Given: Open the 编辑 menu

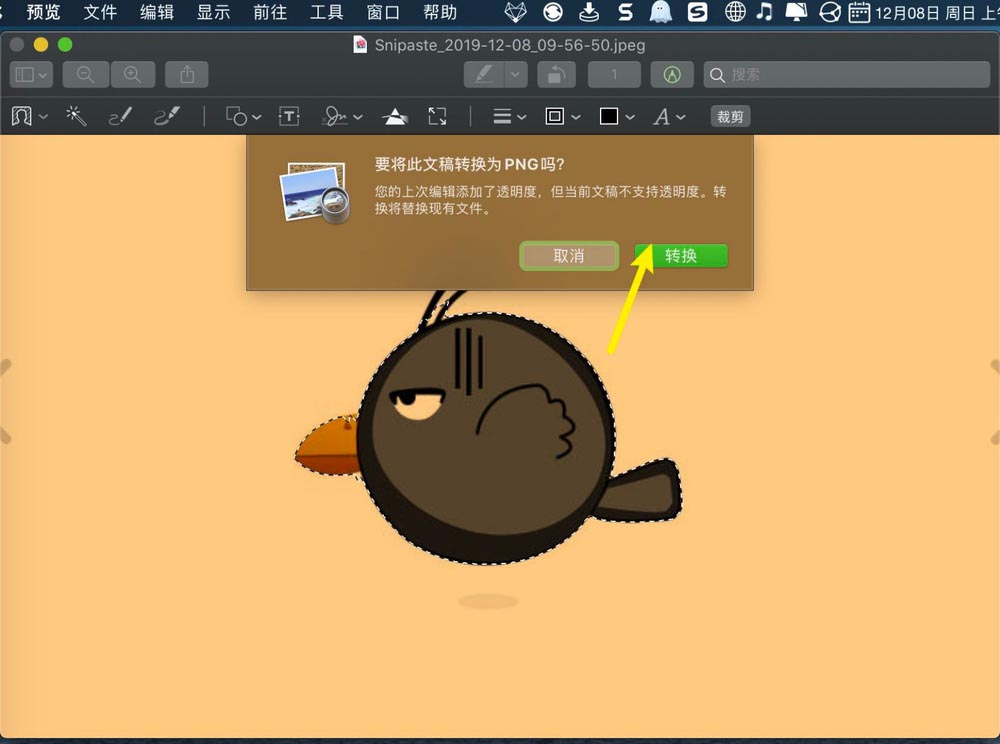Looking at the screenshot, I should 157,12.
